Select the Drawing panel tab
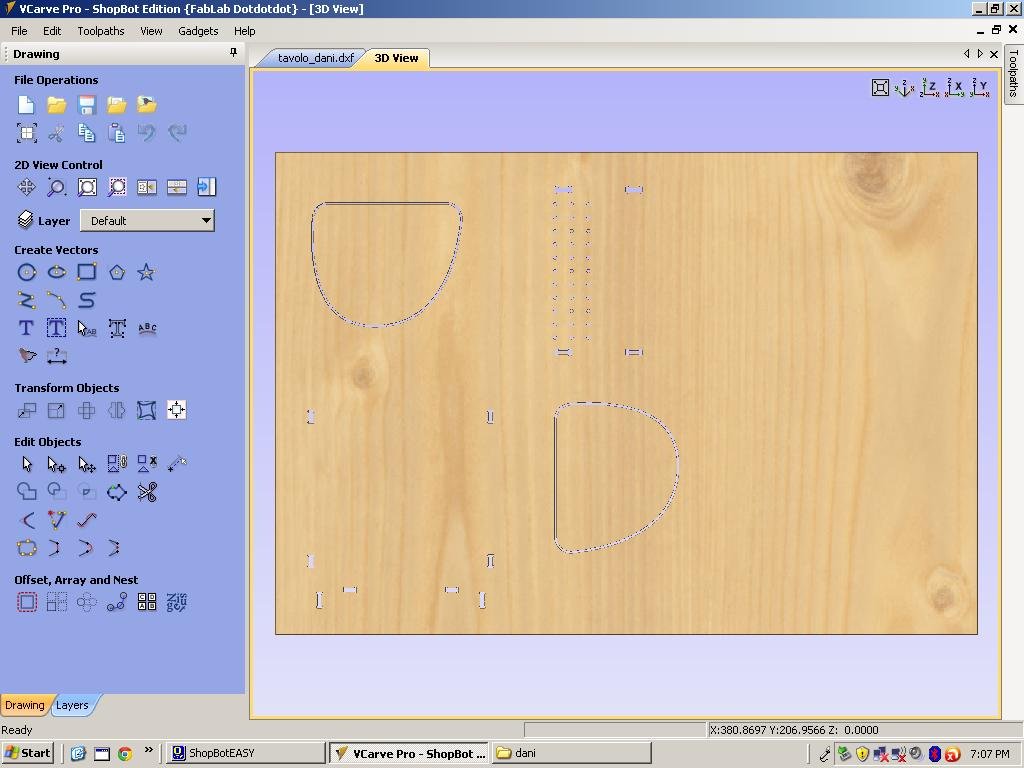This screenshot has height=768, width=1024. (x=24, y=705)
